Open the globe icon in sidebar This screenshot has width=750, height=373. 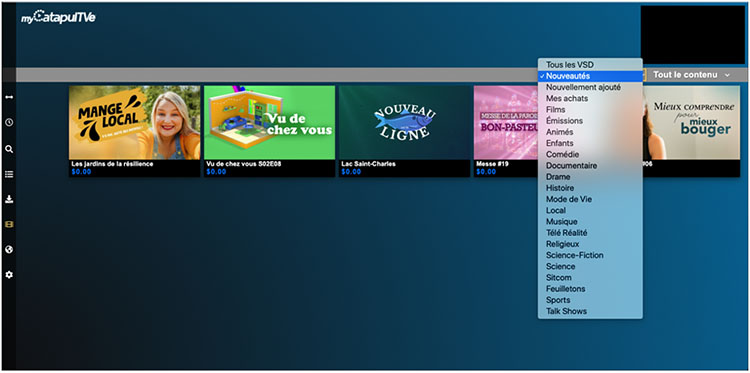click(9, 250)
